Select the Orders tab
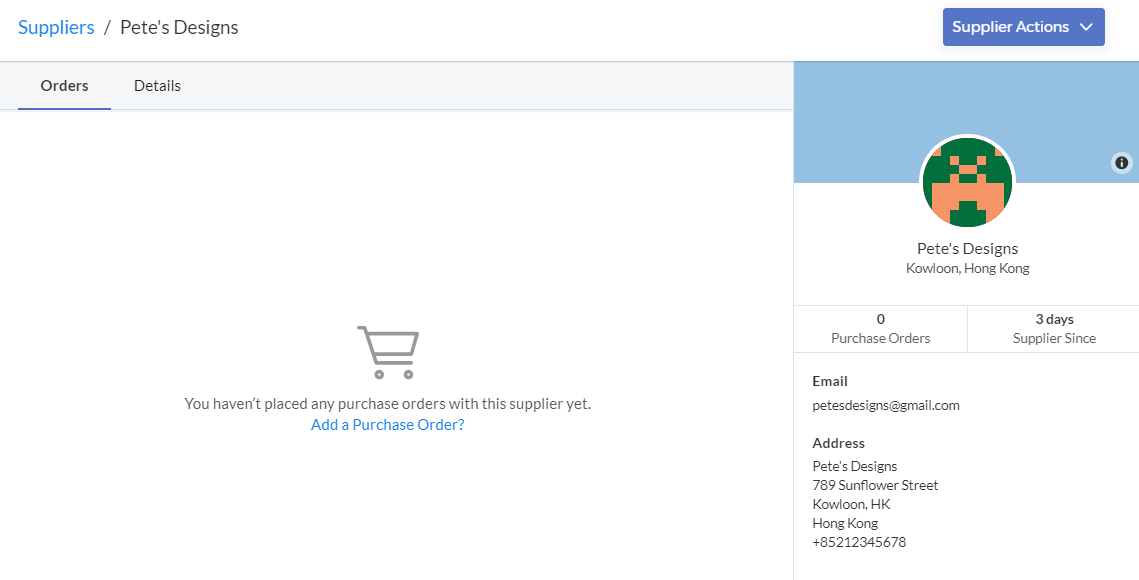The image size is (1139, 580). [x=65, y=86]
